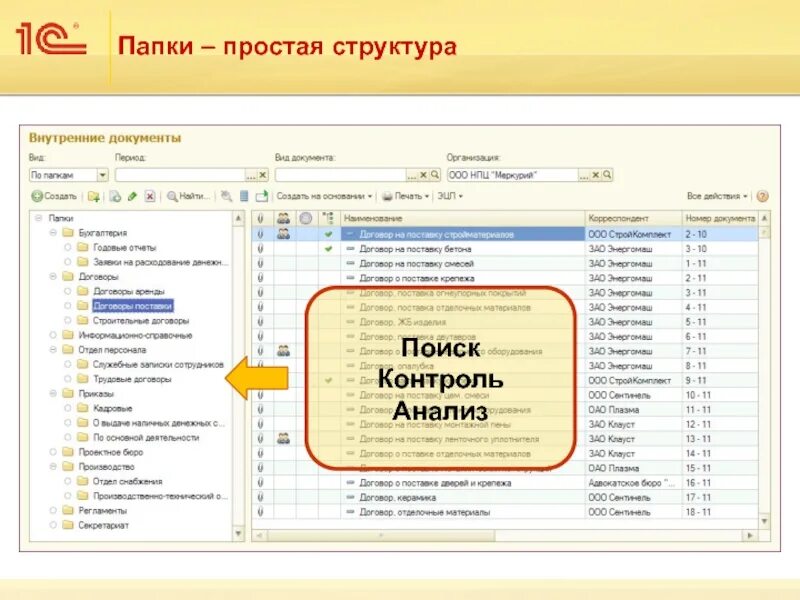Open the ЭЦП dropdown menu
Image resolution: width=800 pixels, height=600 pixels.
click(449, 196)
